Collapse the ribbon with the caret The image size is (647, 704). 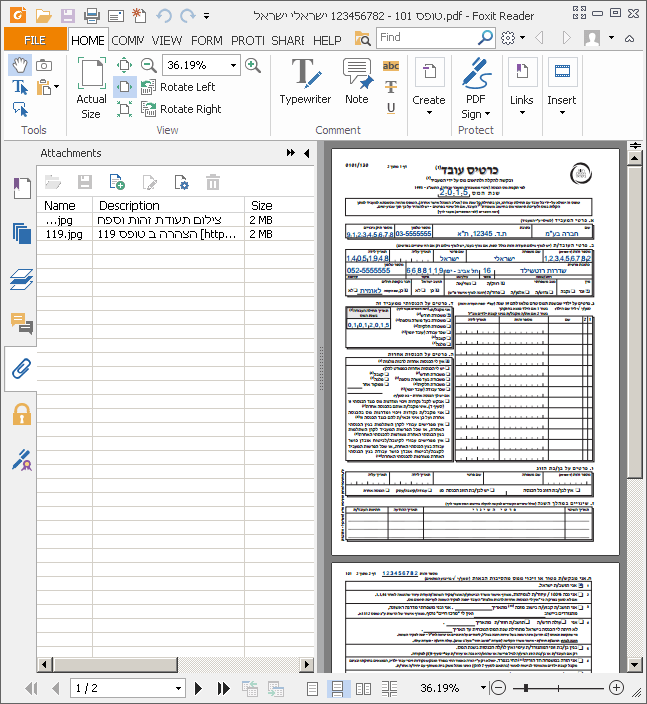pyautogui.click(x=629, y=38)
